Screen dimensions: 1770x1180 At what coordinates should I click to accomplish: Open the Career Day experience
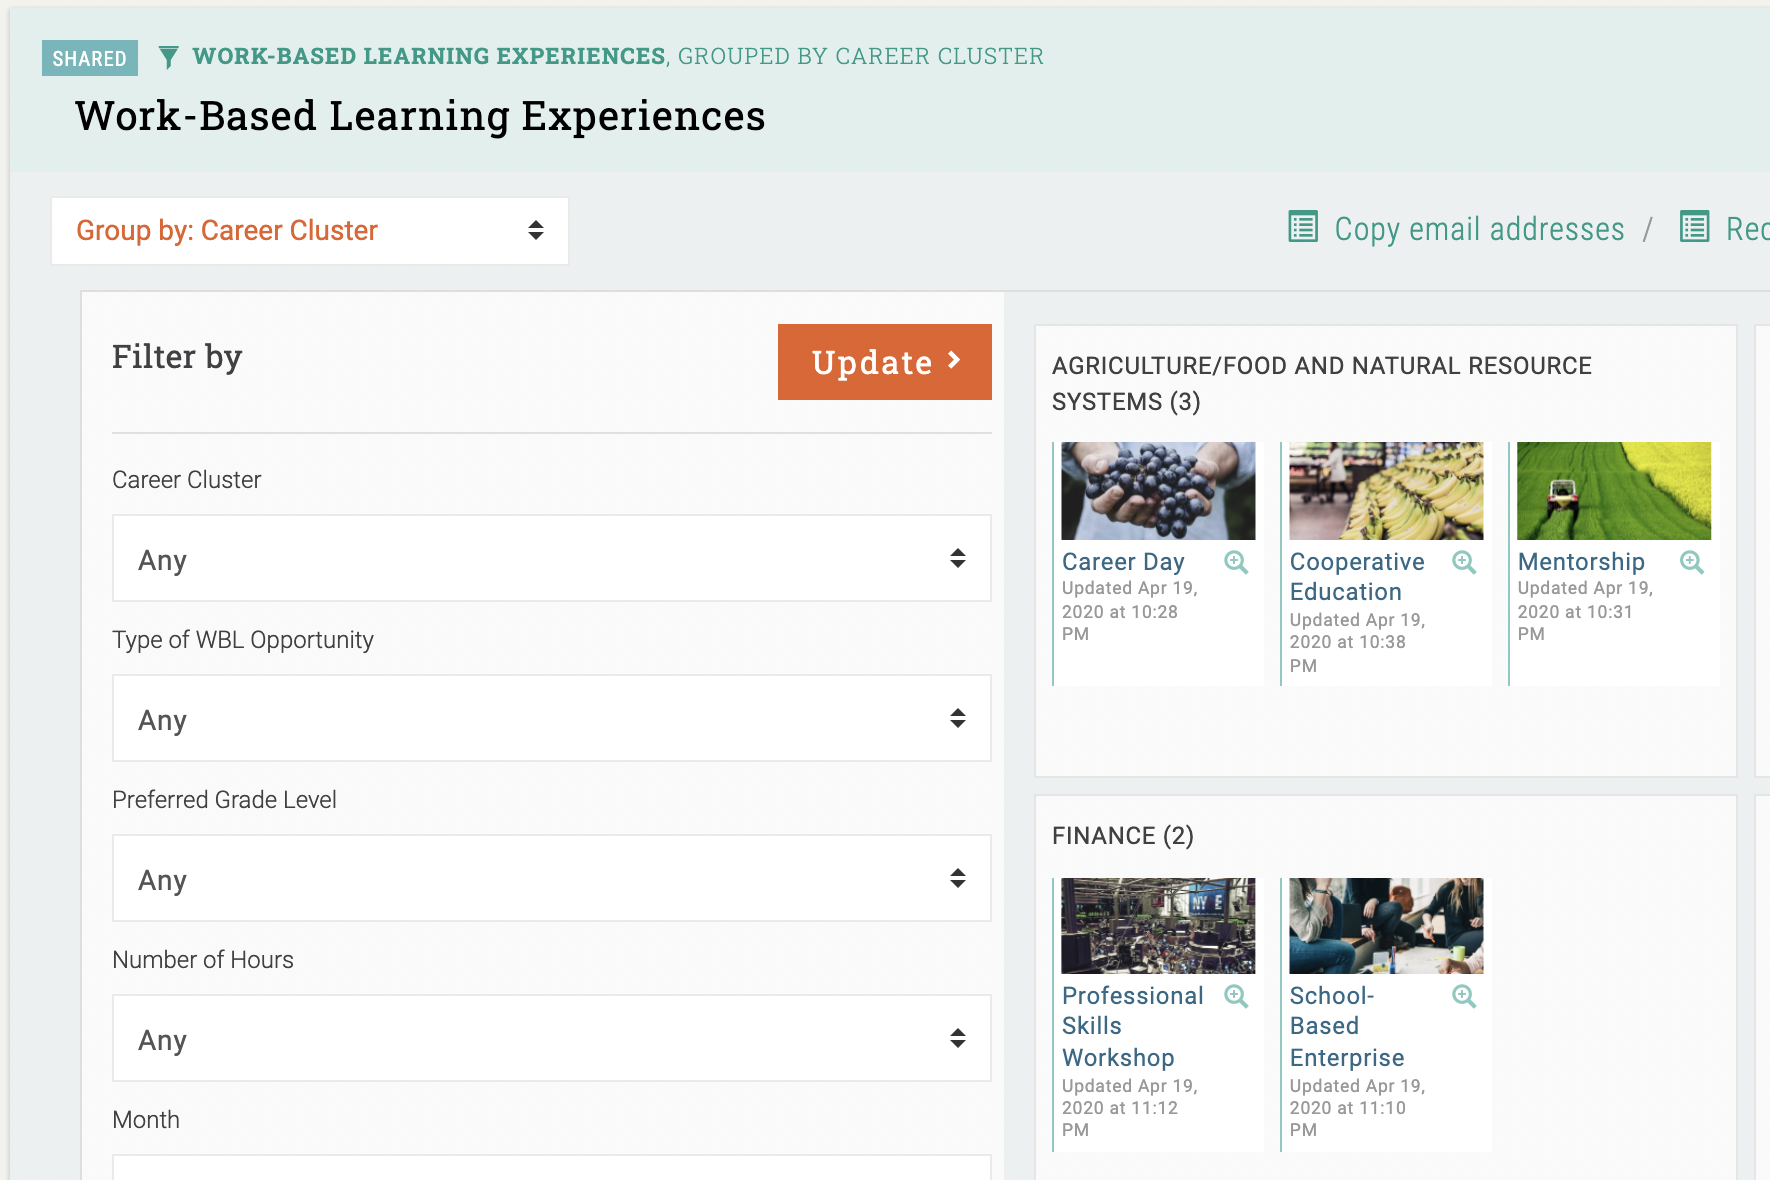1122,561
